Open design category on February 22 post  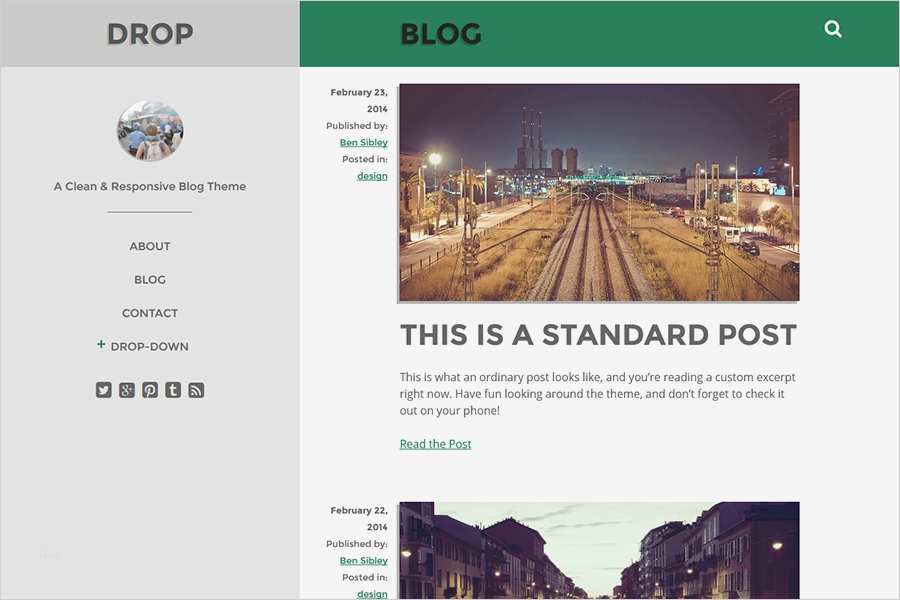click(372, 594)
